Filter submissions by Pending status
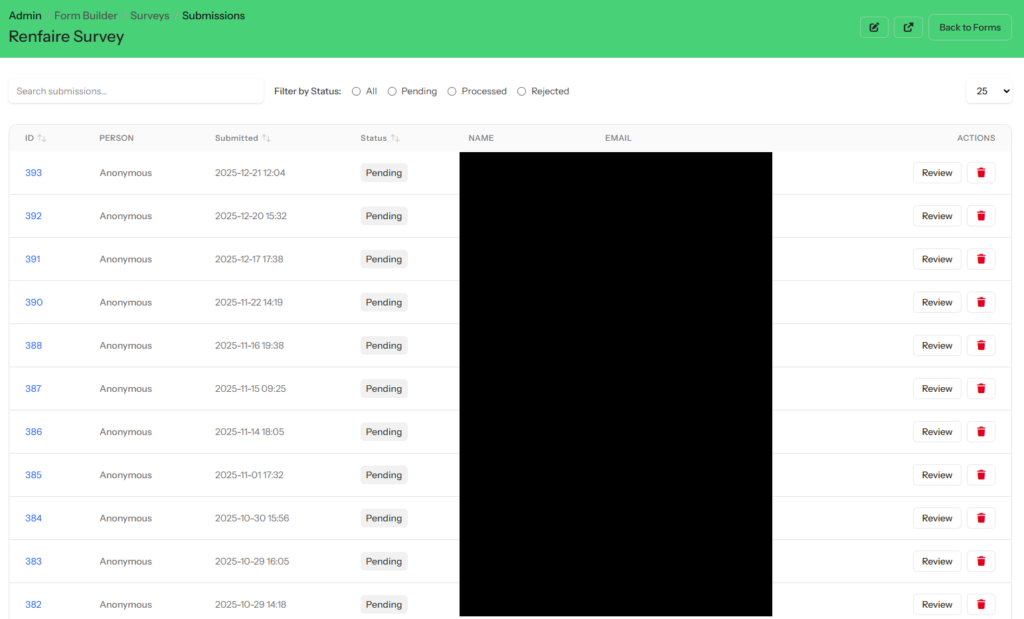 [x=393, y=91]
